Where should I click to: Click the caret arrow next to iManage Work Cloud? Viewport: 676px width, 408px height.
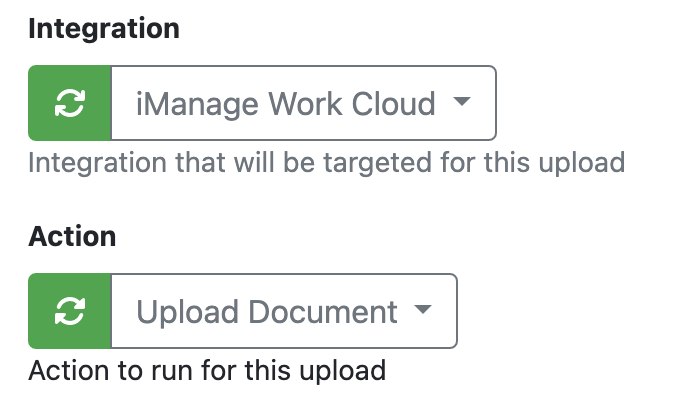click(461, 102)
